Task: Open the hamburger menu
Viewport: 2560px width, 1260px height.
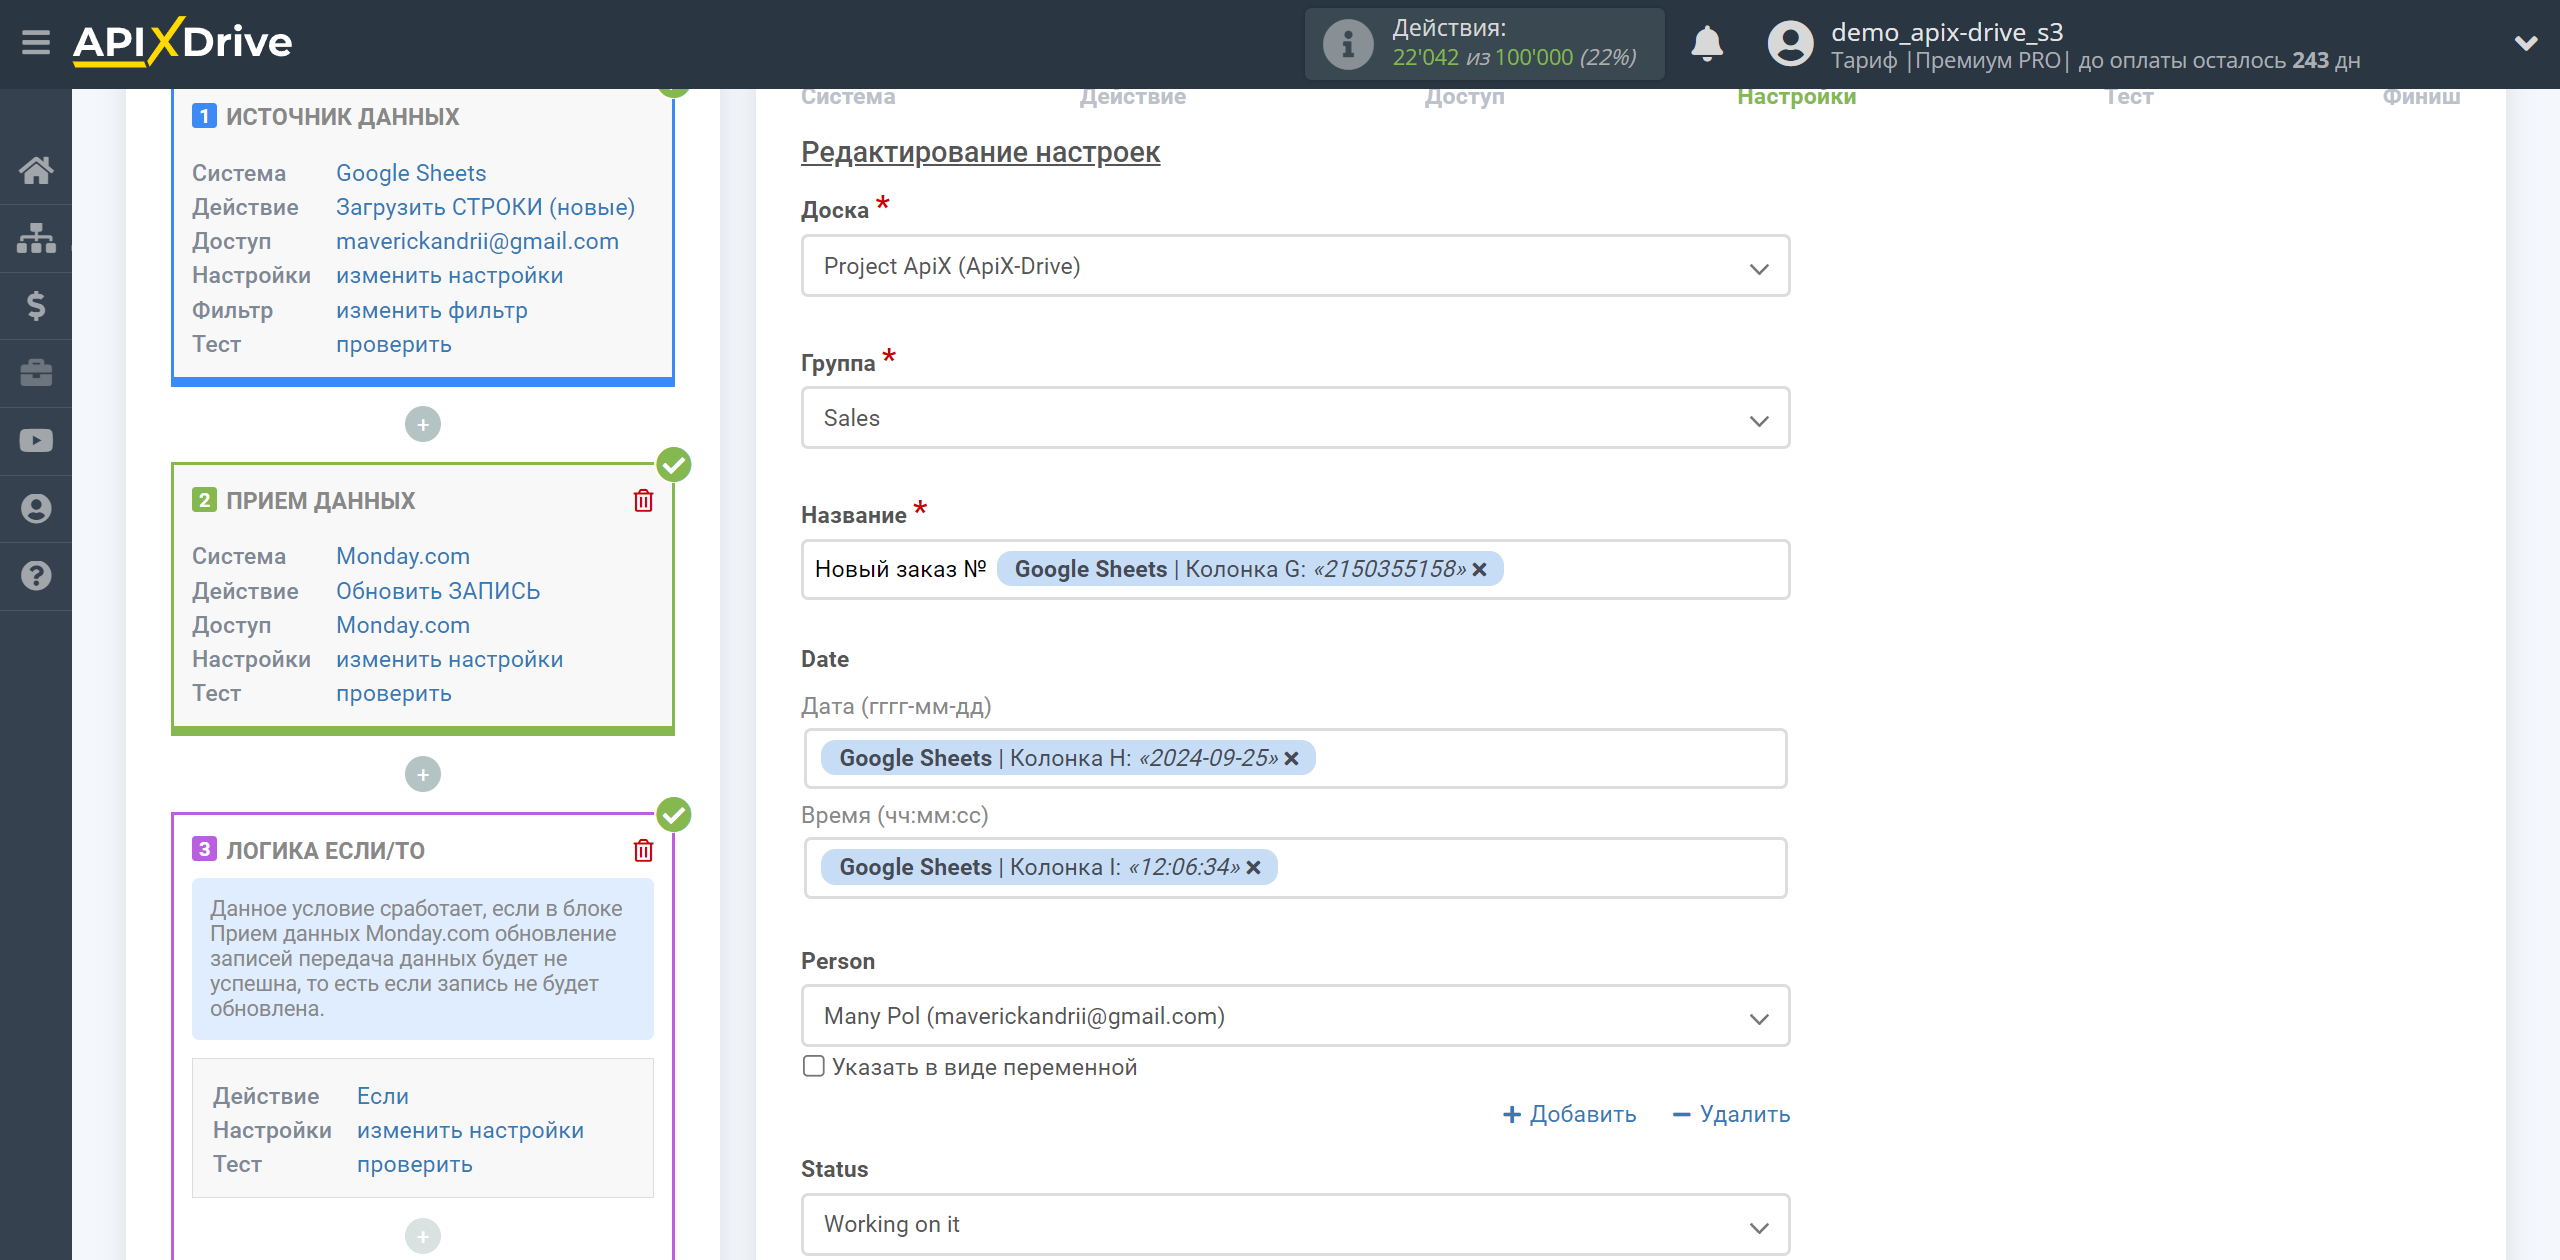Action: point(36,43)
